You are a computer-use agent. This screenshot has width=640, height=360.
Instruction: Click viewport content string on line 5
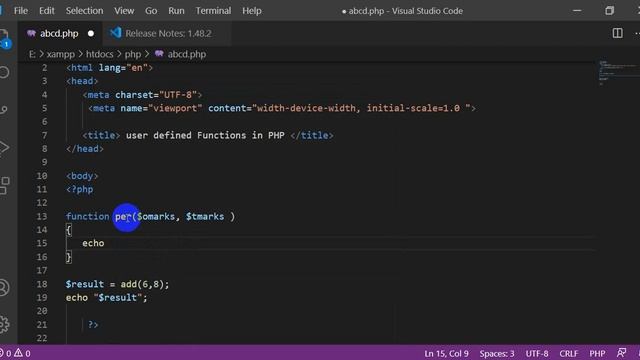click(x=361, y=108)
